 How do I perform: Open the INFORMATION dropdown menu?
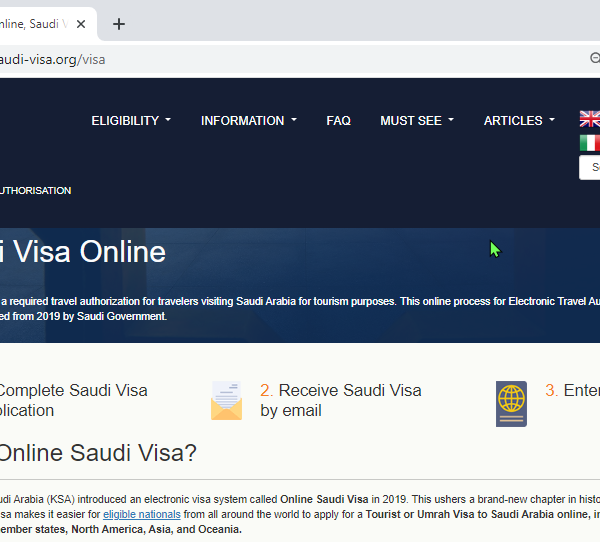point(248,120)
